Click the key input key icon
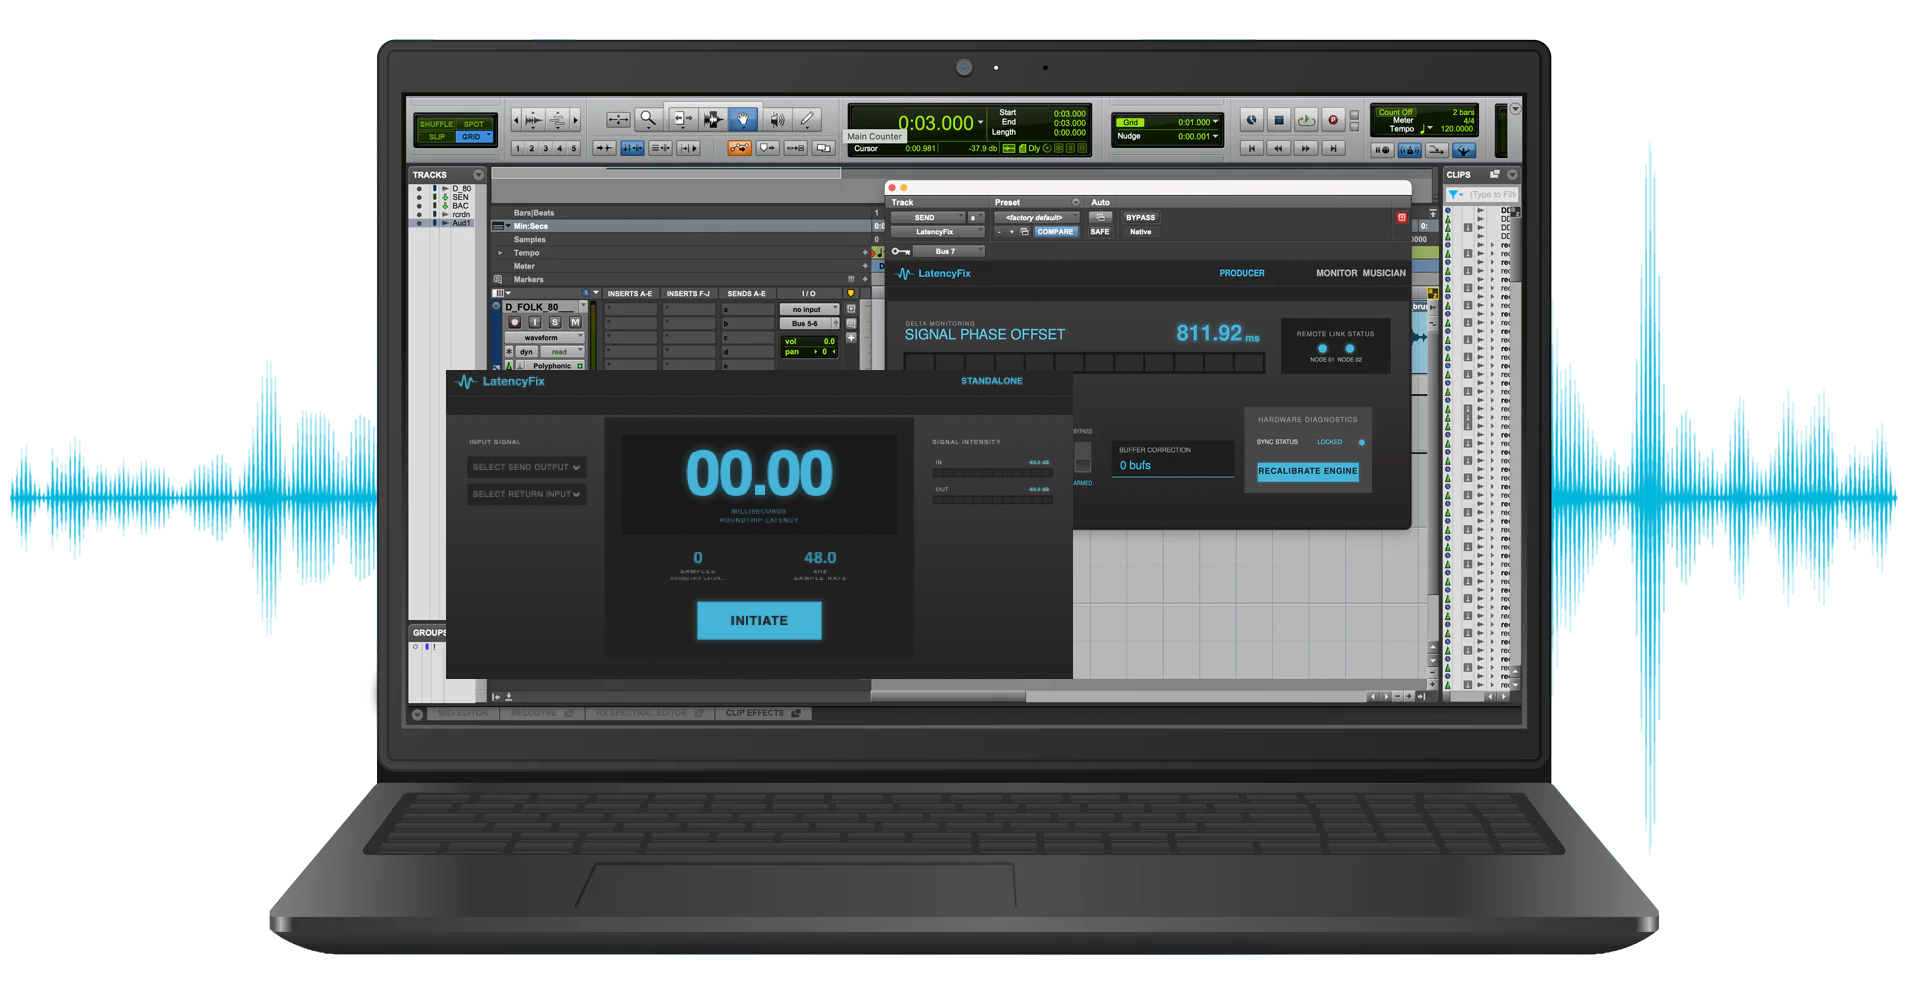Screen dimensions: 1920x1004 [900, 252]
